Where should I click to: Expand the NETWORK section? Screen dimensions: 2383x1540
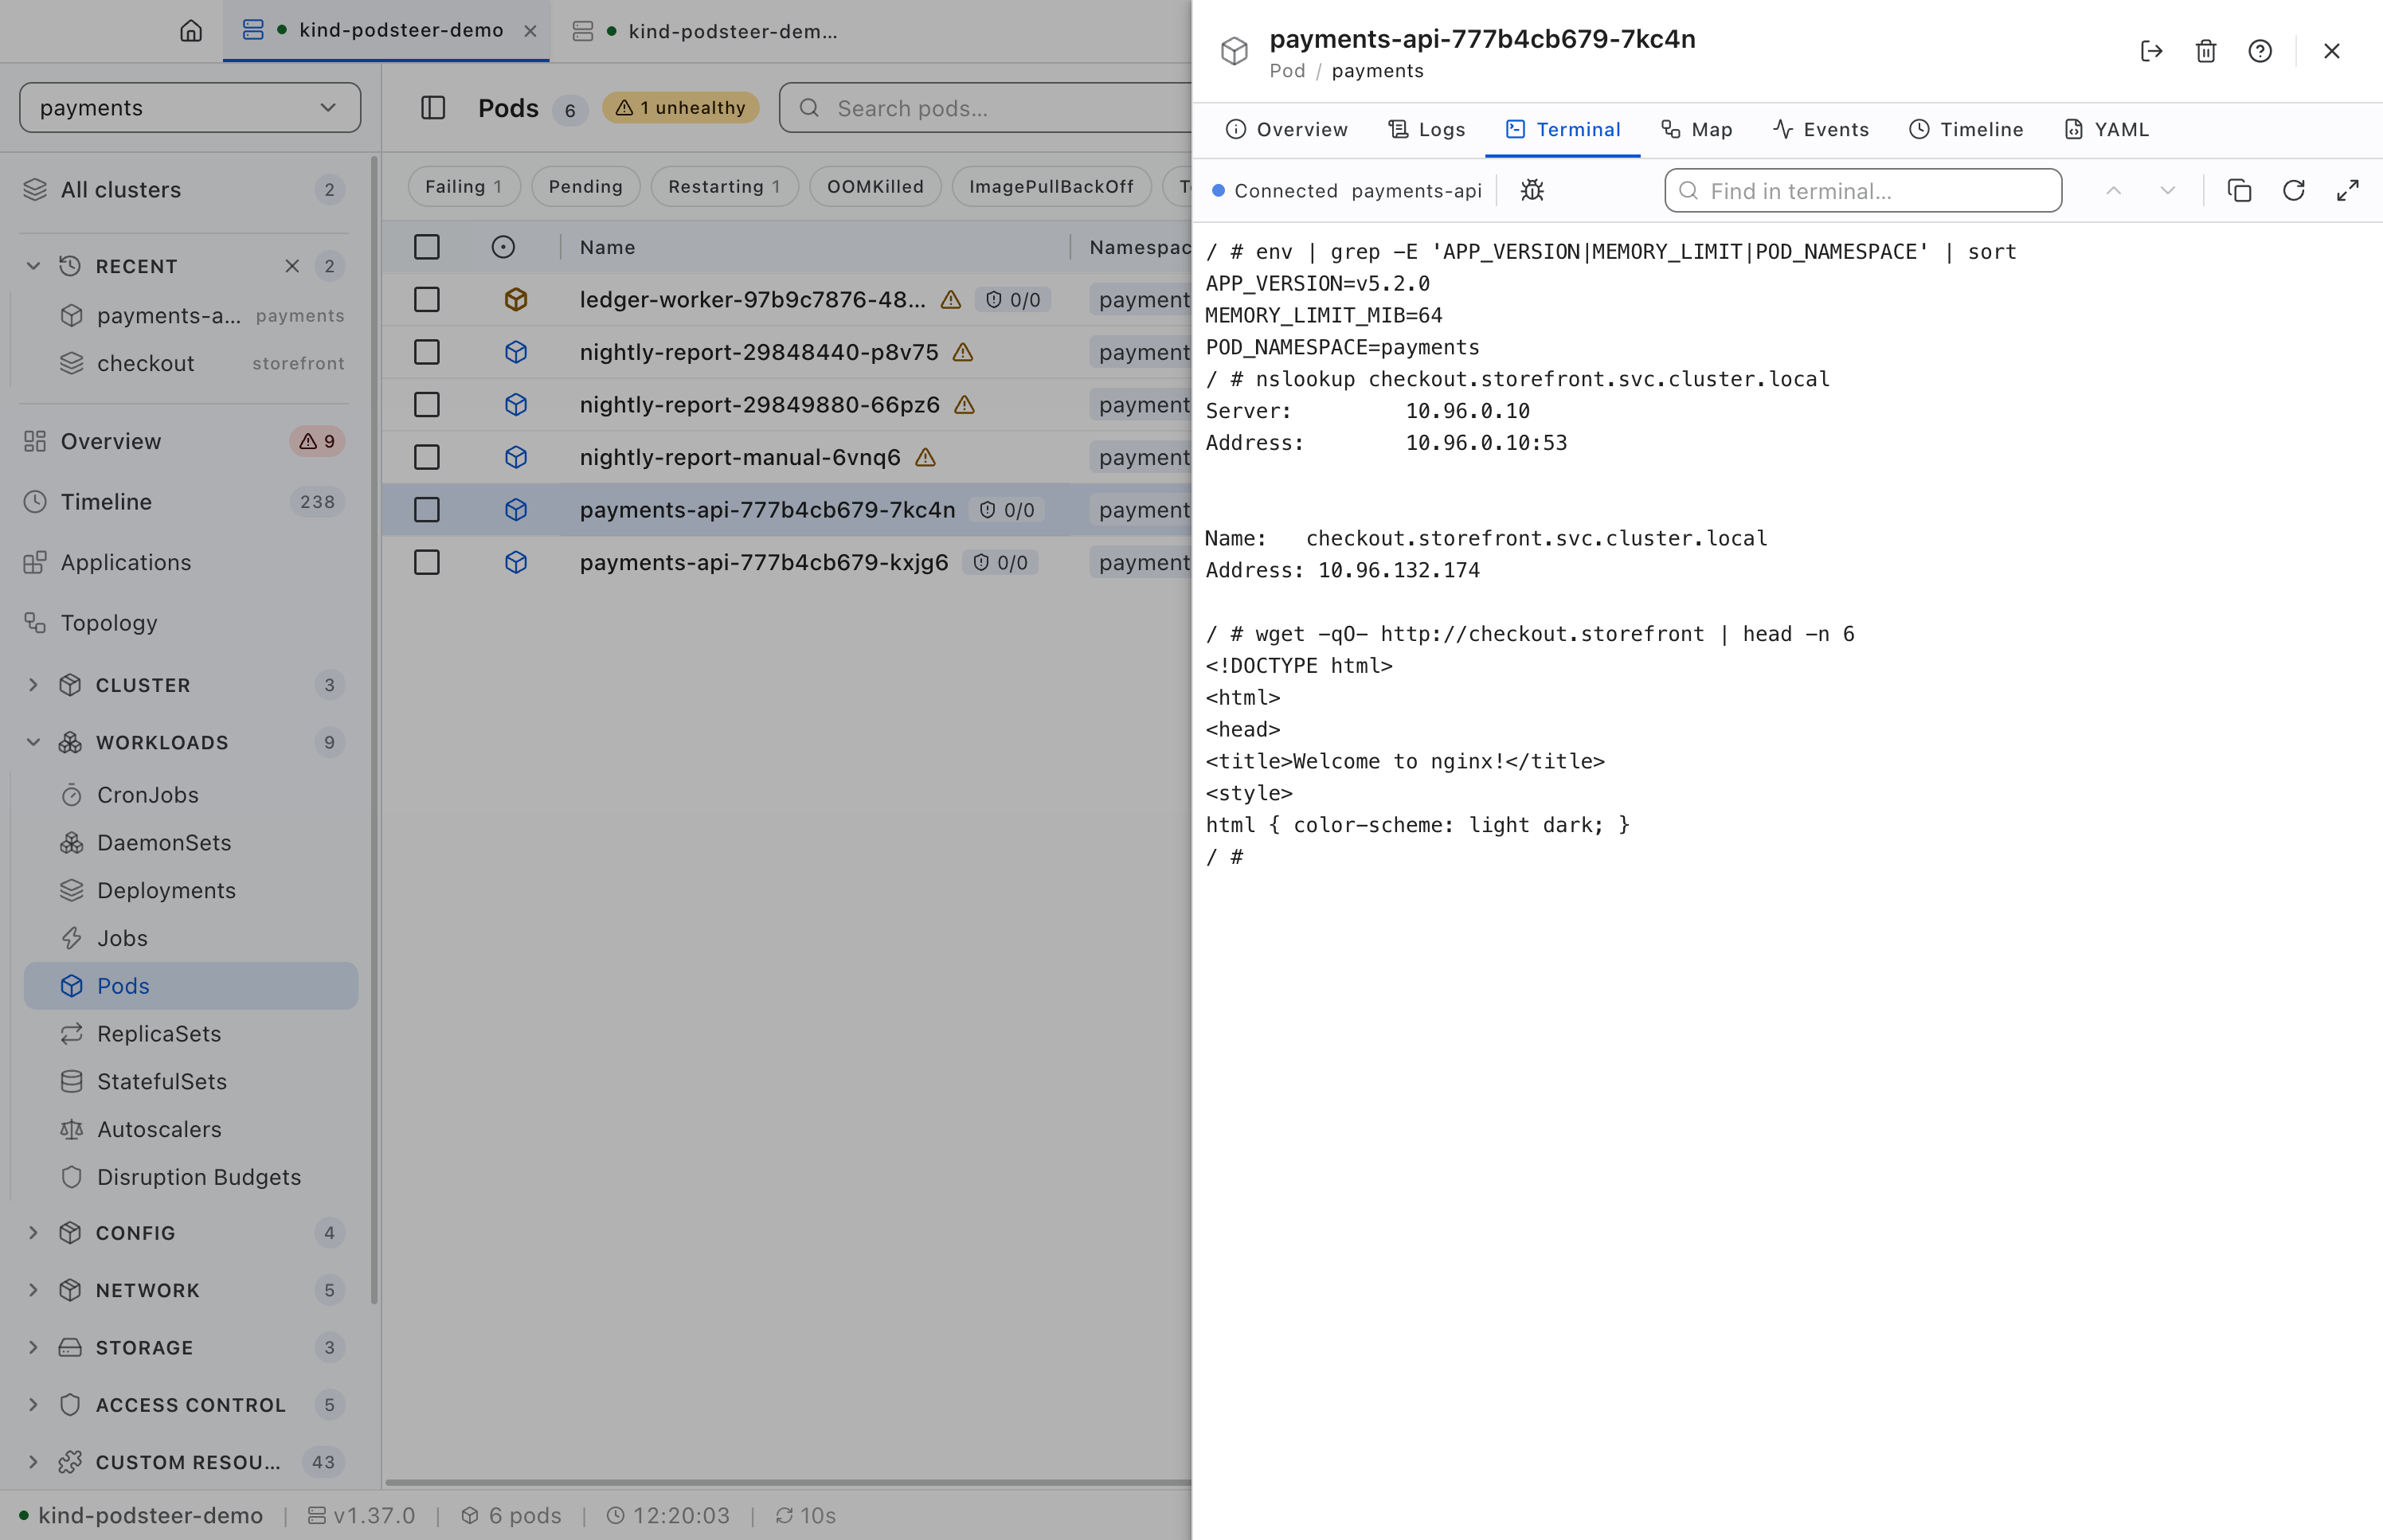click(34, 1290)
